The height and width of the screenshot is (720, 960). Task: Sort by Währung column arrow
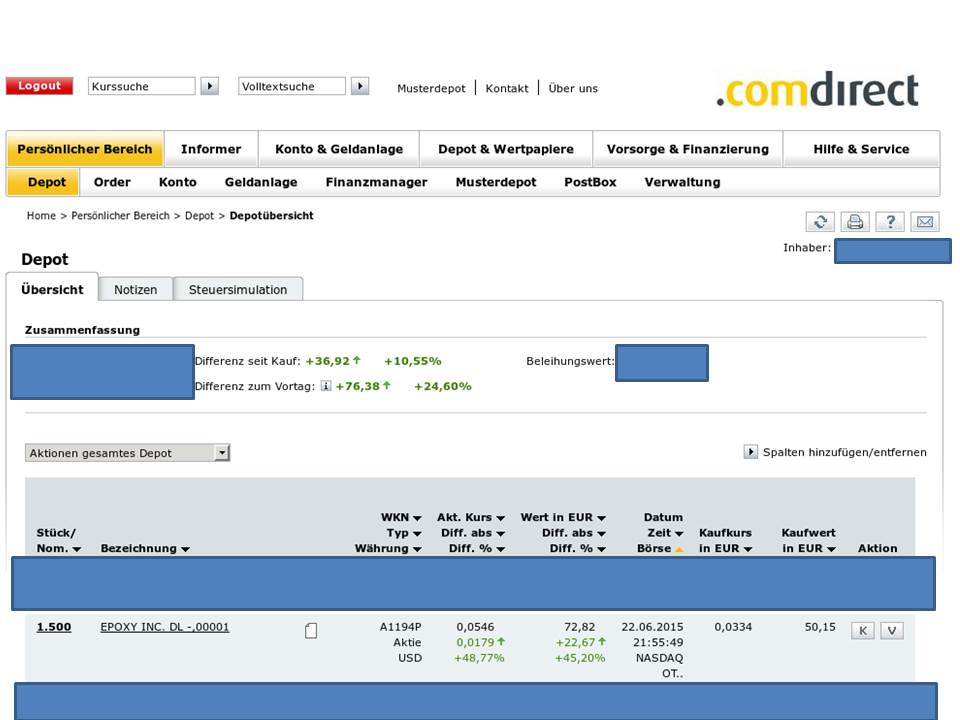tap(417, 549)
